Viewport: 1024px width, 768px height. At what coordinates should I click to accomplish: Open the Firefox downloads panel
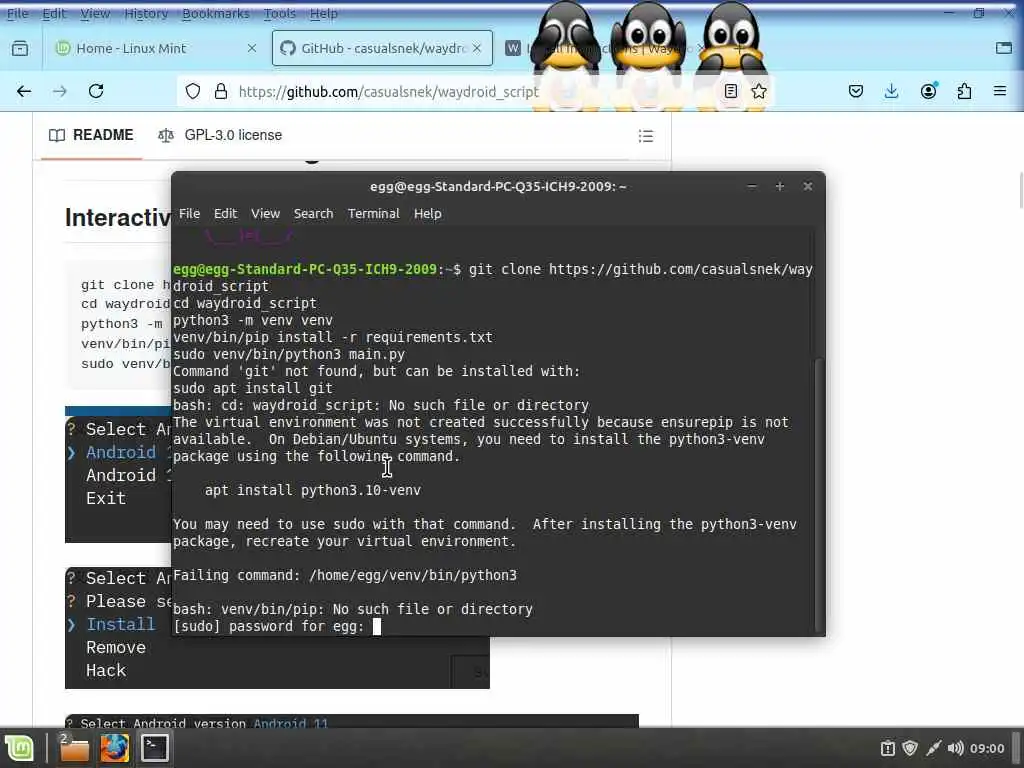891,91
